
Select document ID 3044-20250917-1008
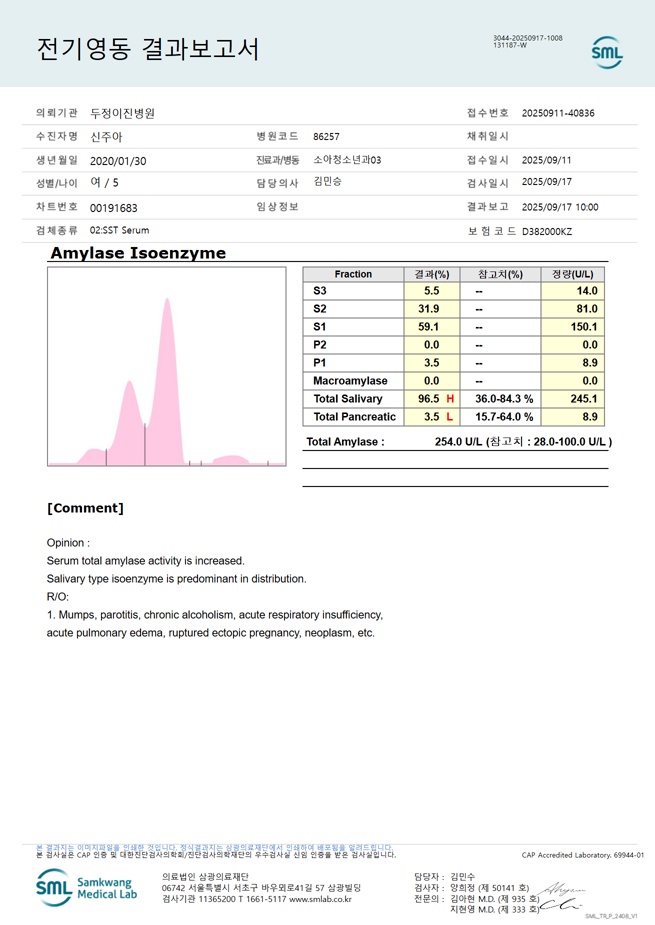pyautogui.click(x=528, y=38)
